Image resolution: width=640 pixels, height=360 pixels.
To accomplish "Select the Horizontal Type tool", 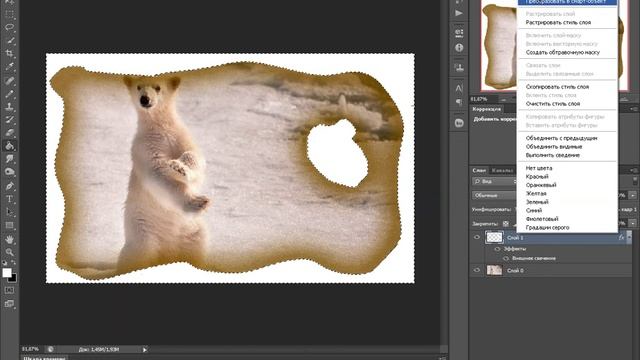I will tap(9, 199).
